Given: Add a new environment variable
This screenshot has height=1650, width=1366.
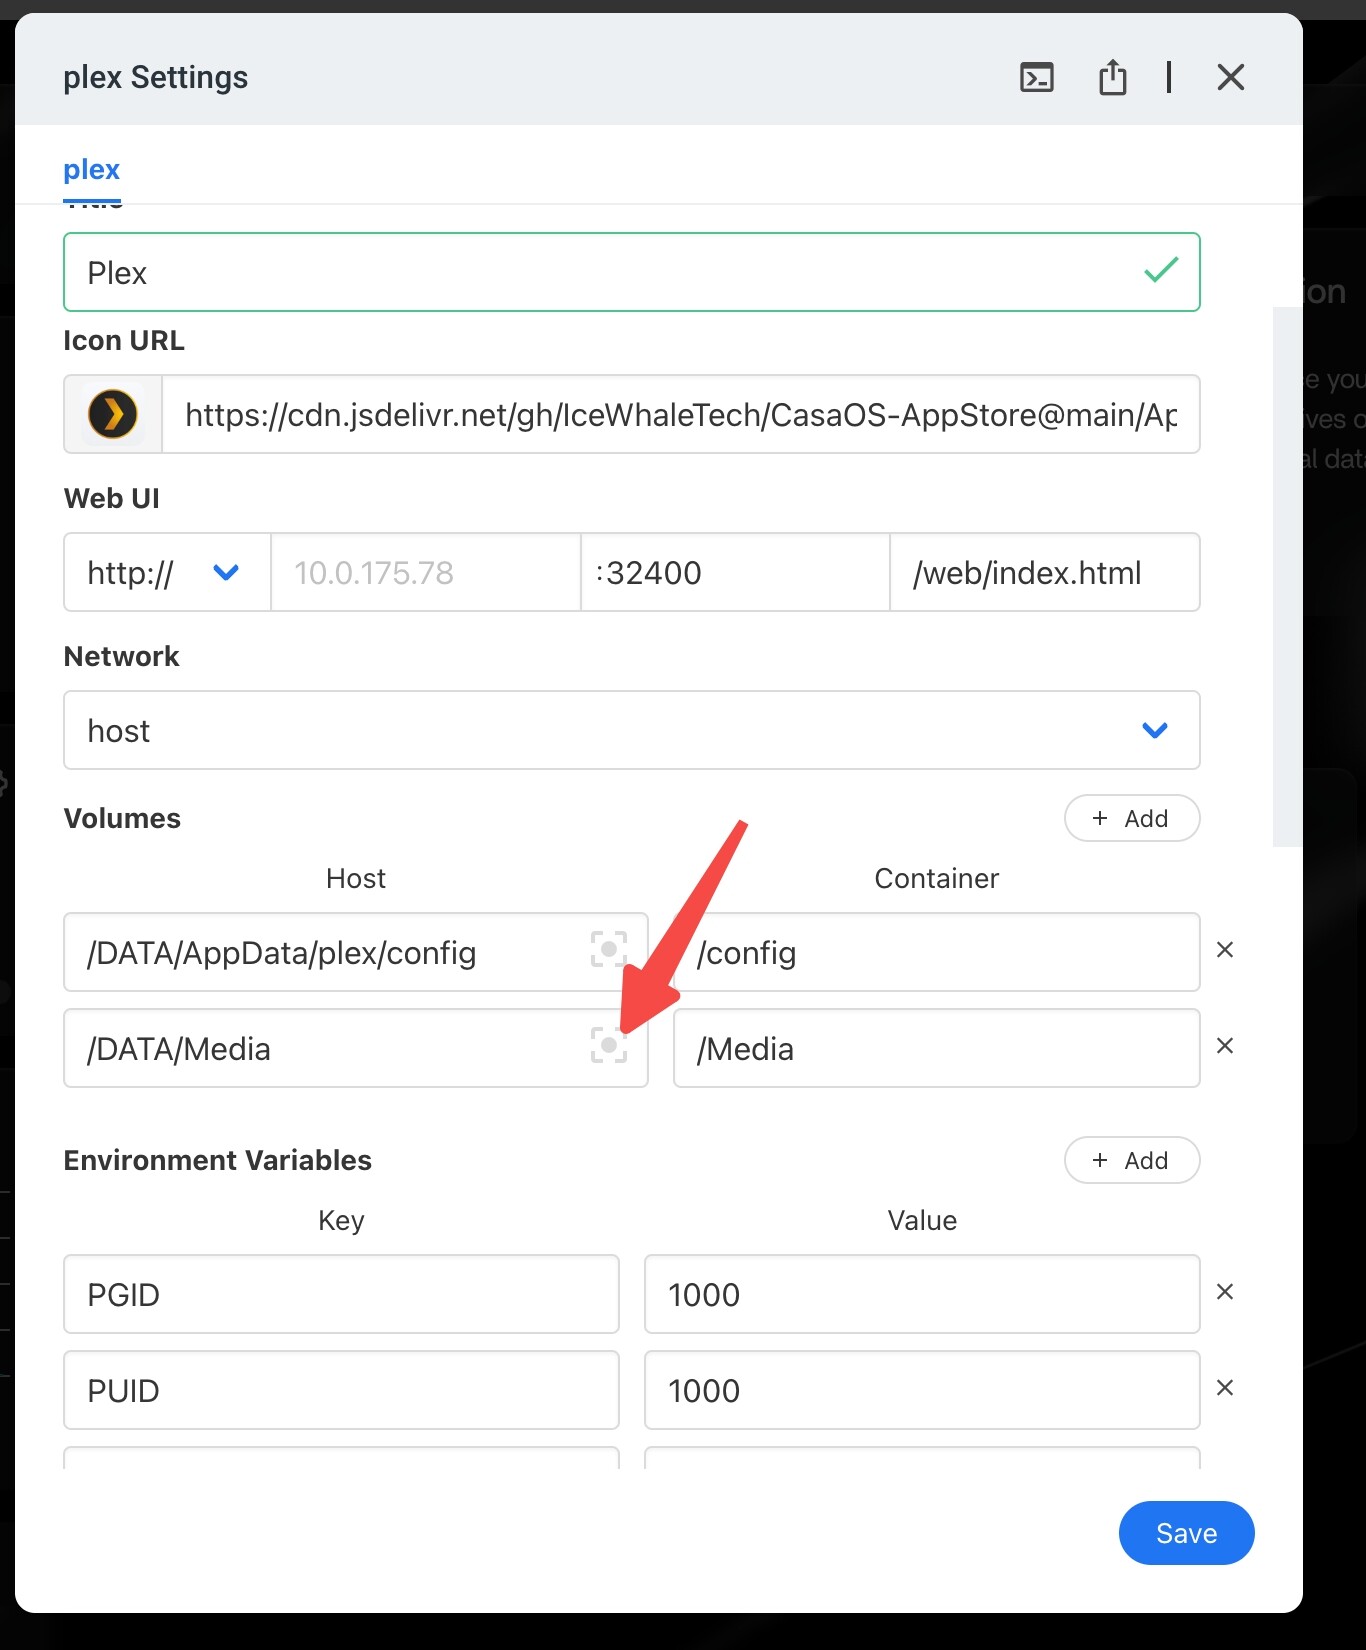Looking at the screenshot, I should click(x=1131, y=1160).
